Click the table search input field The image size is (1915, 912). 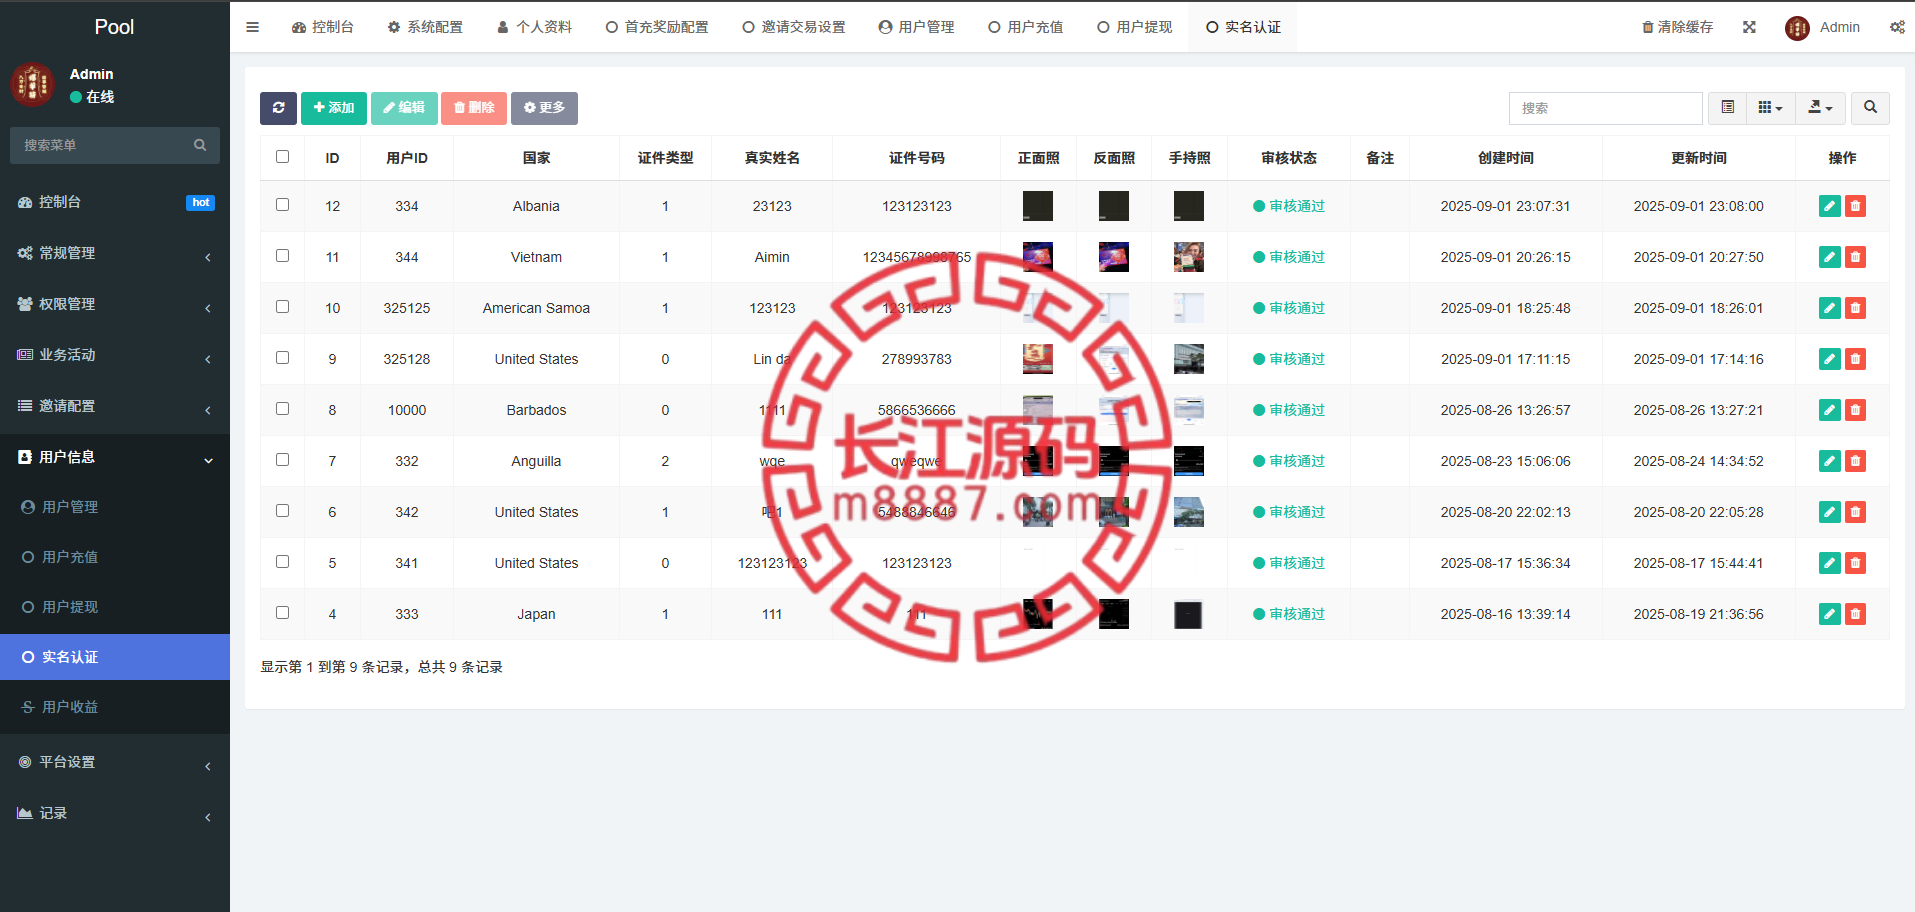click(1606, 108)
